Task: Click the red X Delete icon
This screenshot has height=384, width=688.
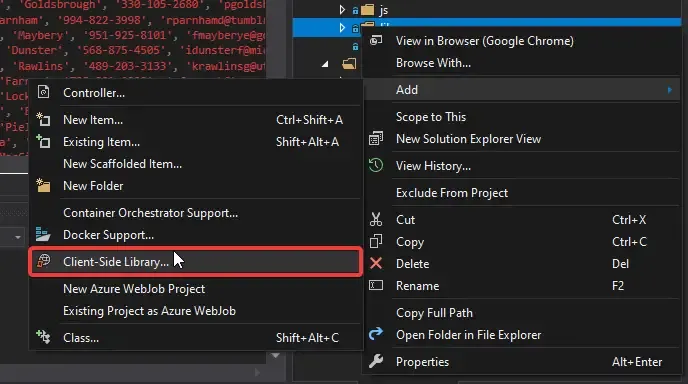Action: point(376,263)
